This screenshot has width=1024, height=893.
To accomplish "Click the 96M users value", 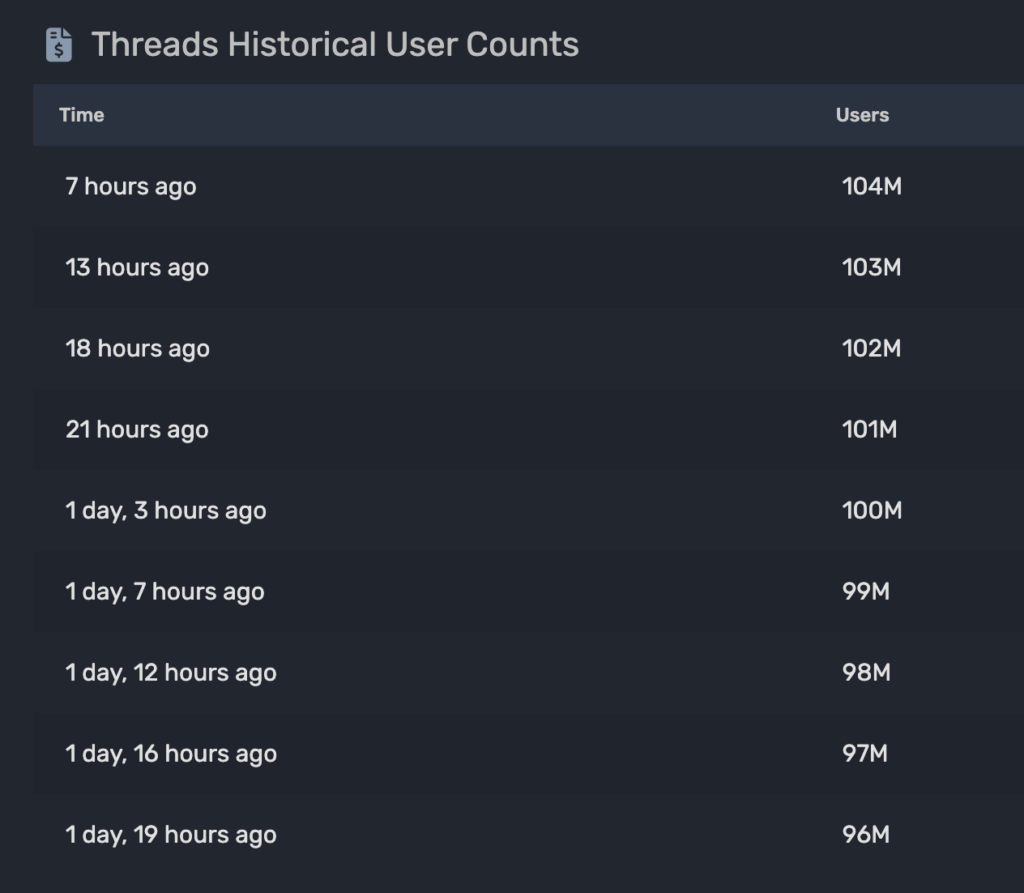I will [866, 834].
